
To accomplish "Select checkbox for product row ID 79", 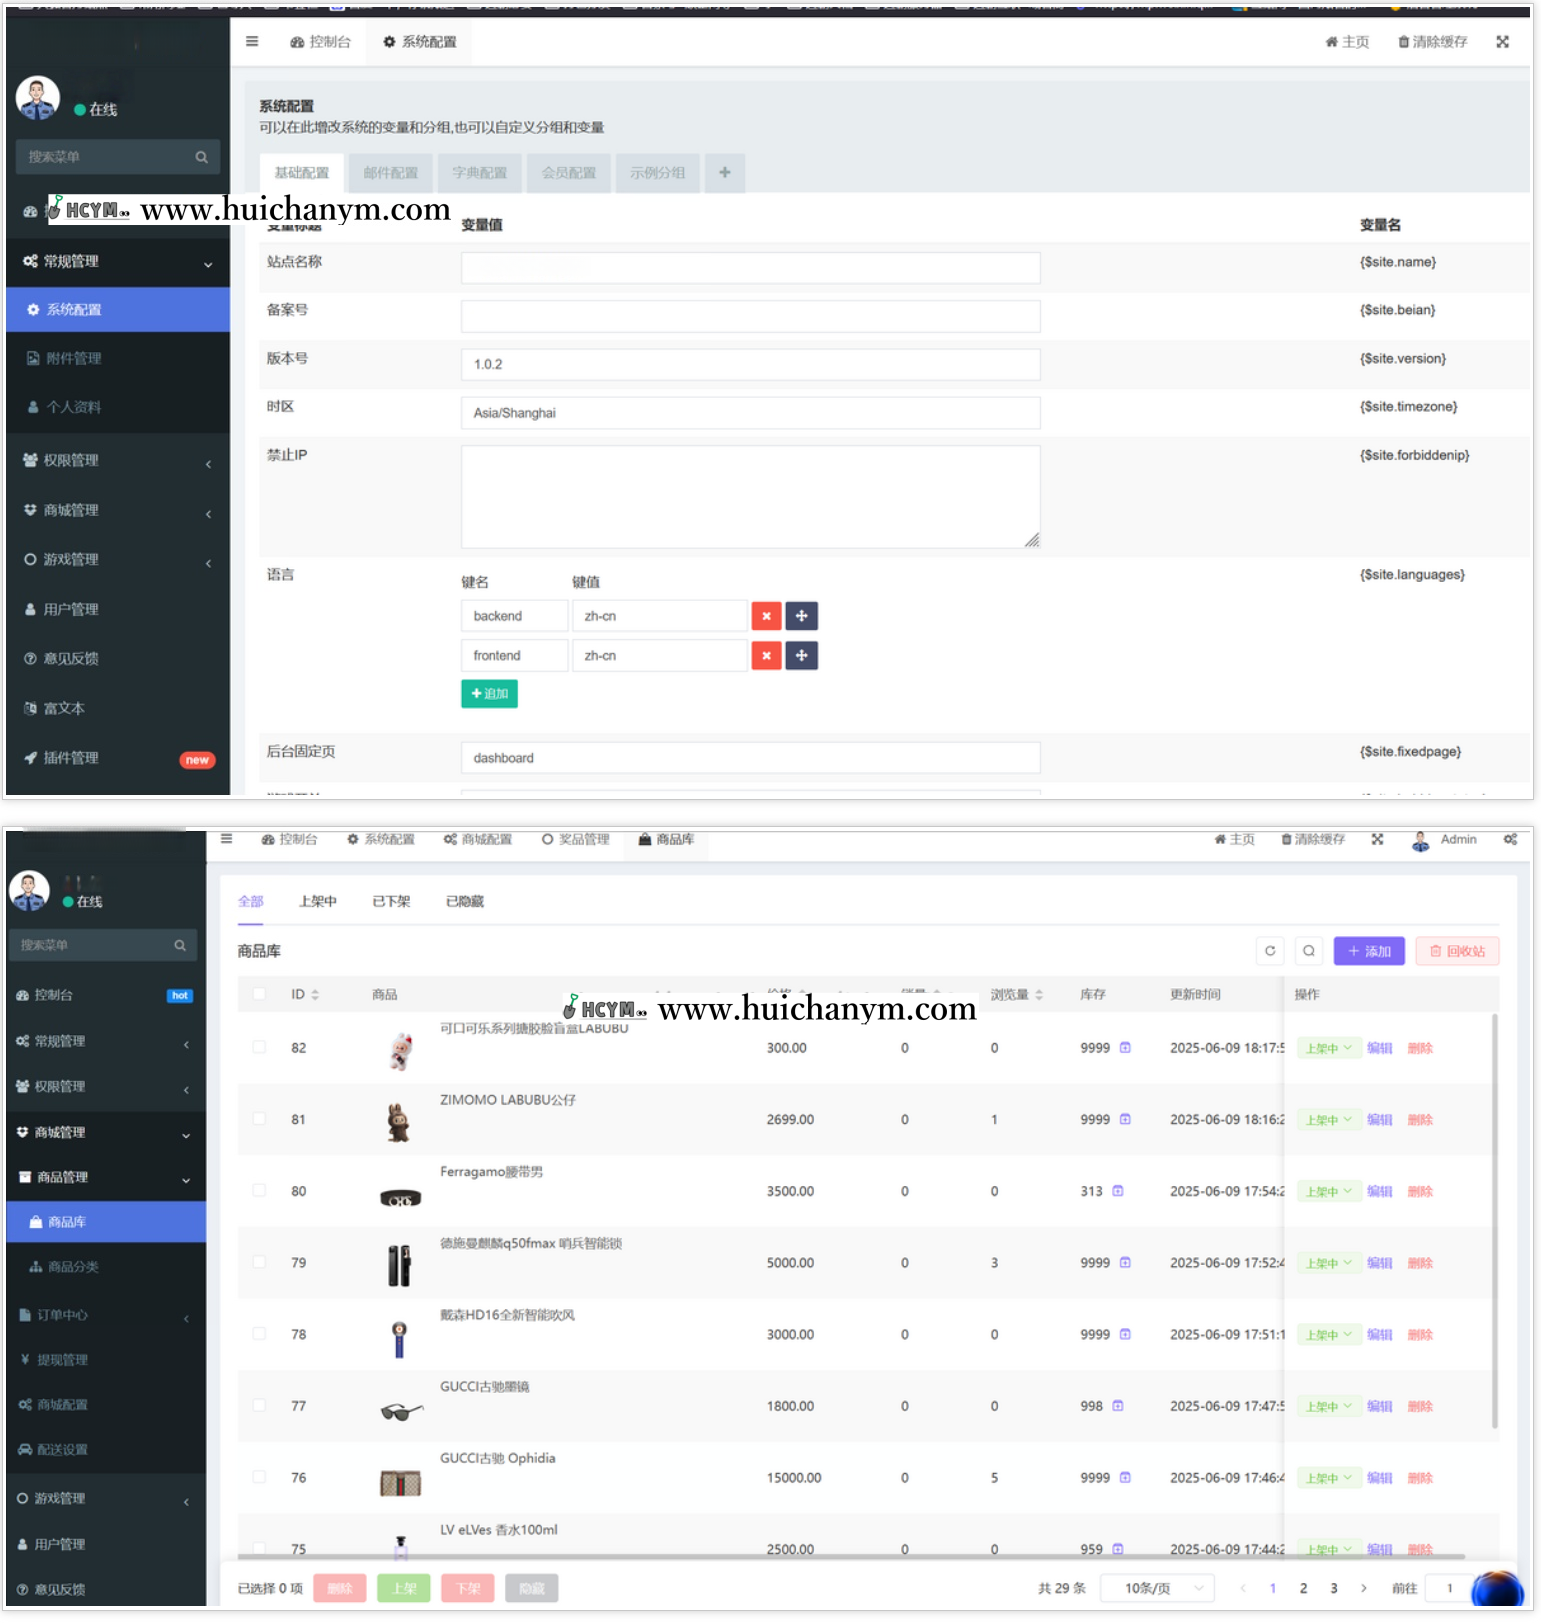I will point(260,1262).
